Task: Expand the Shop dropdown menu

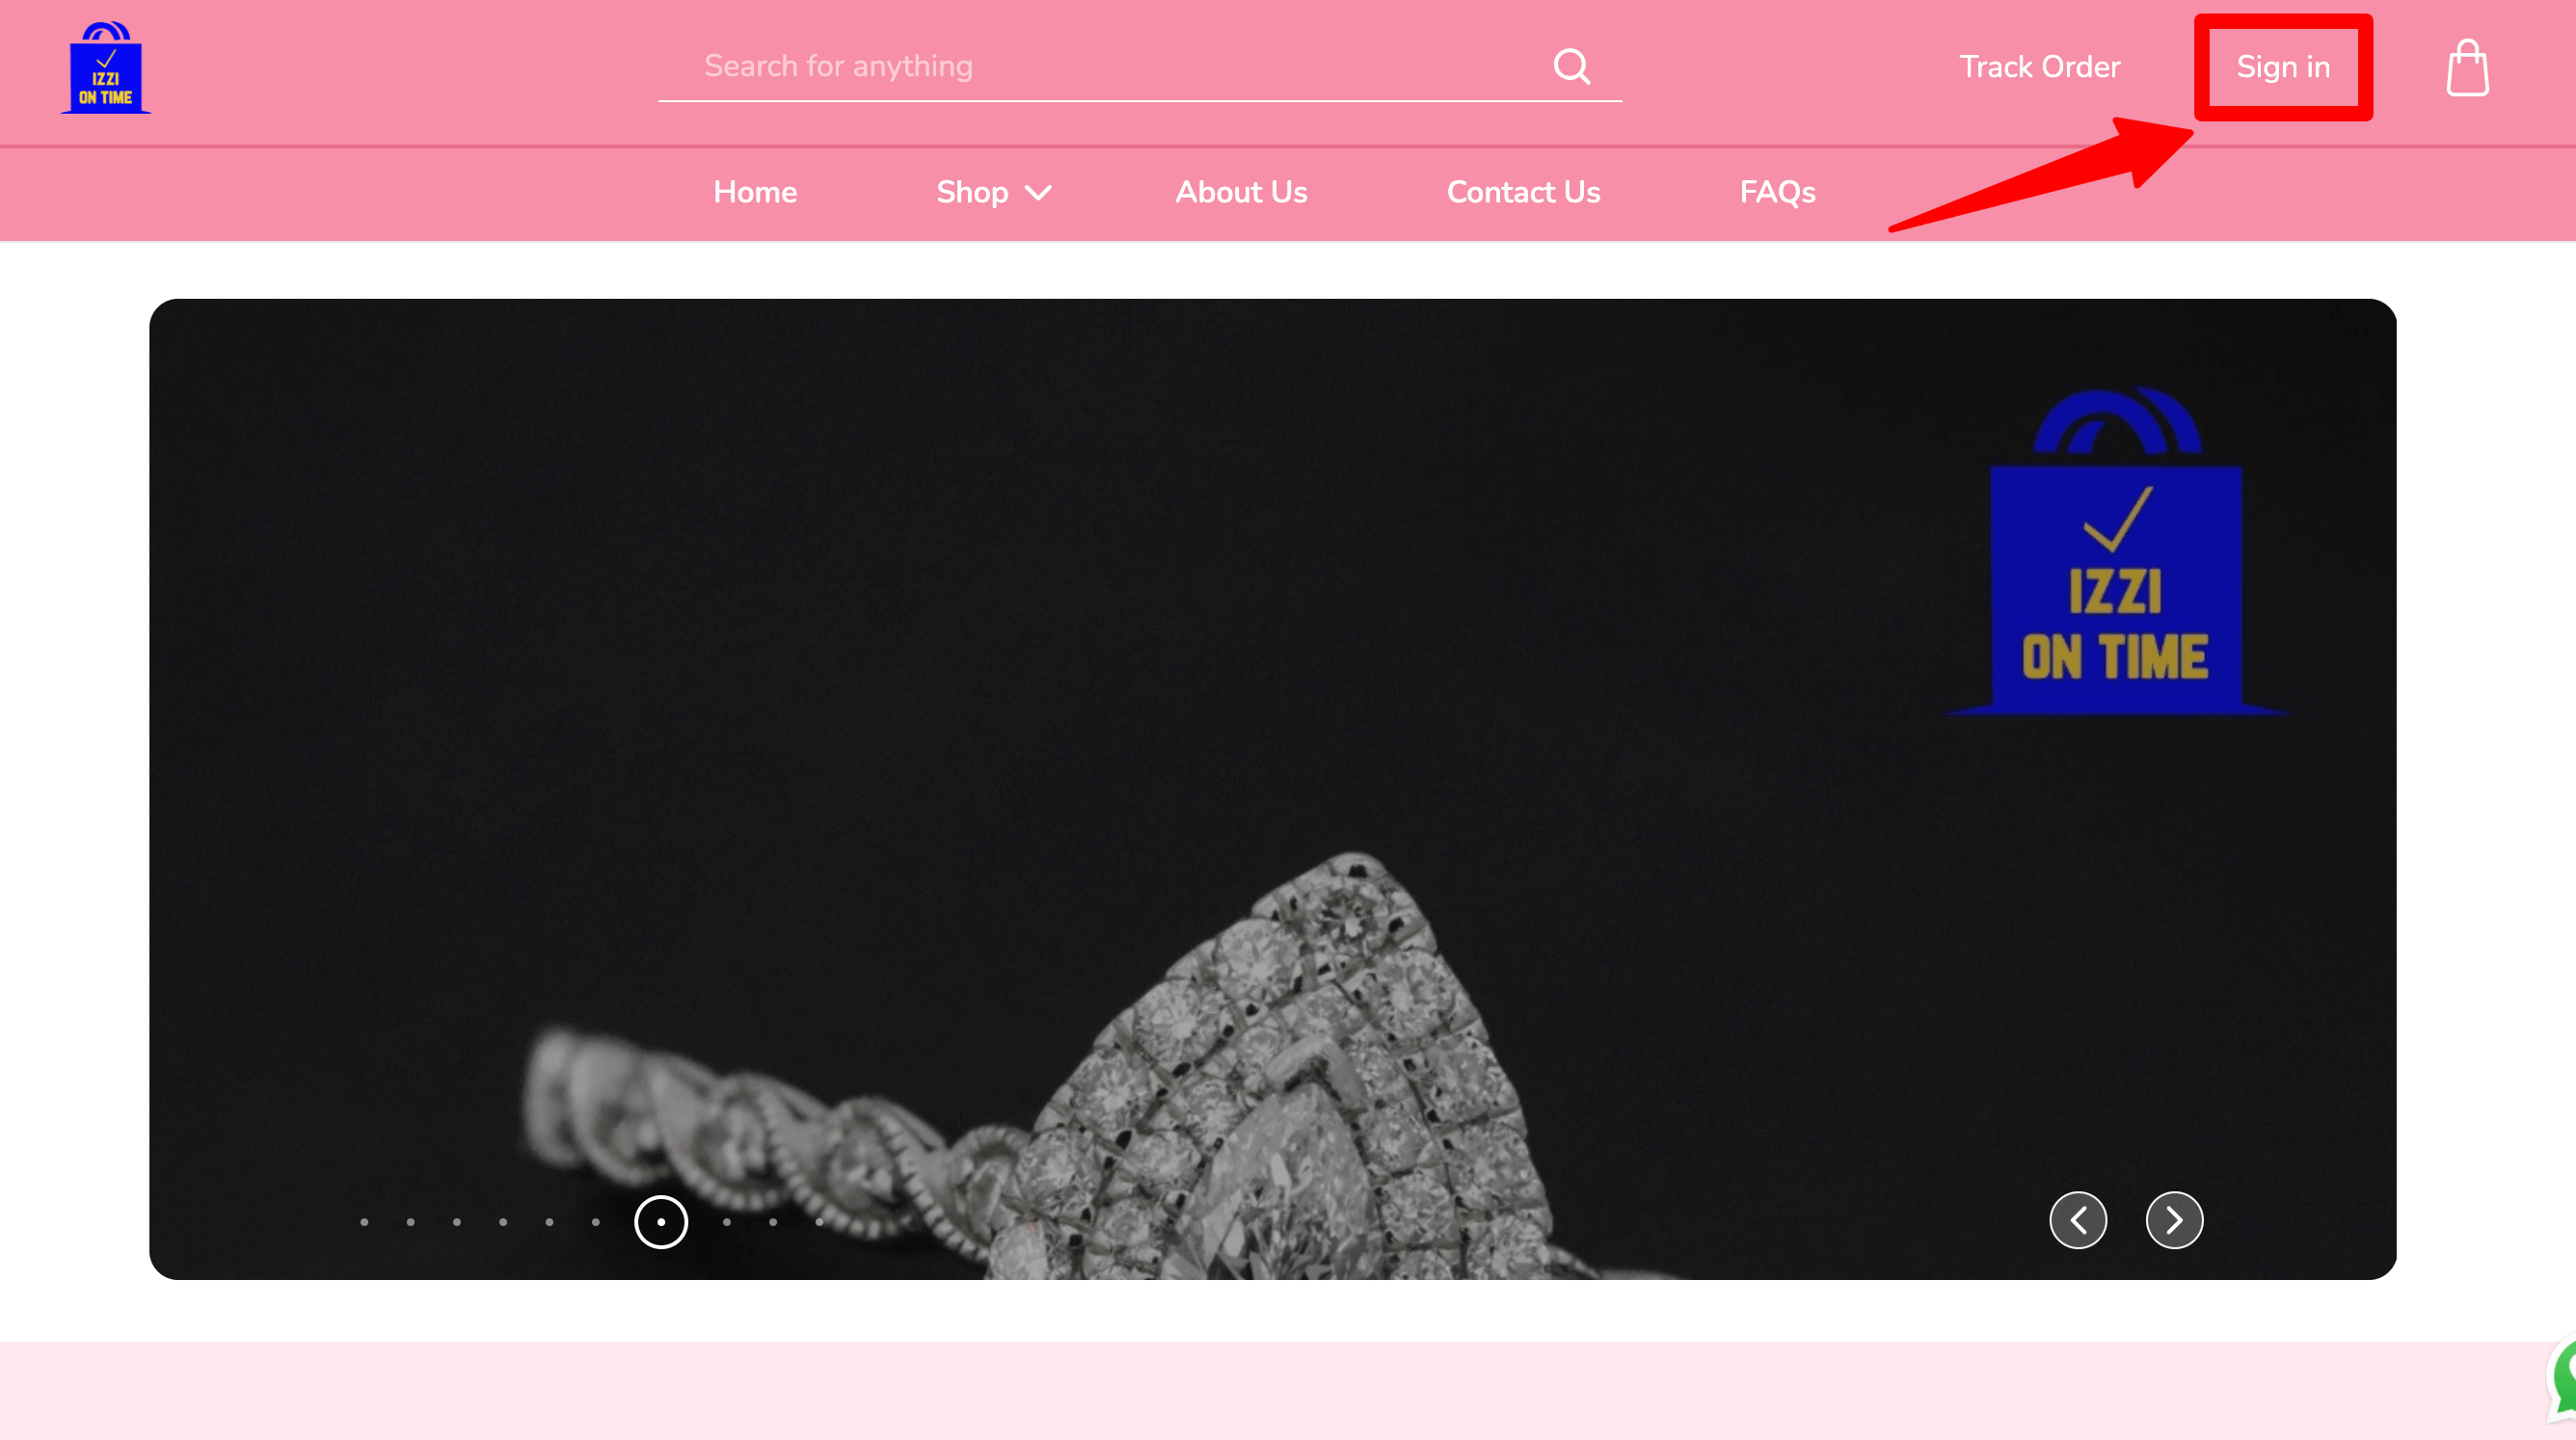Action: point(993,193)
